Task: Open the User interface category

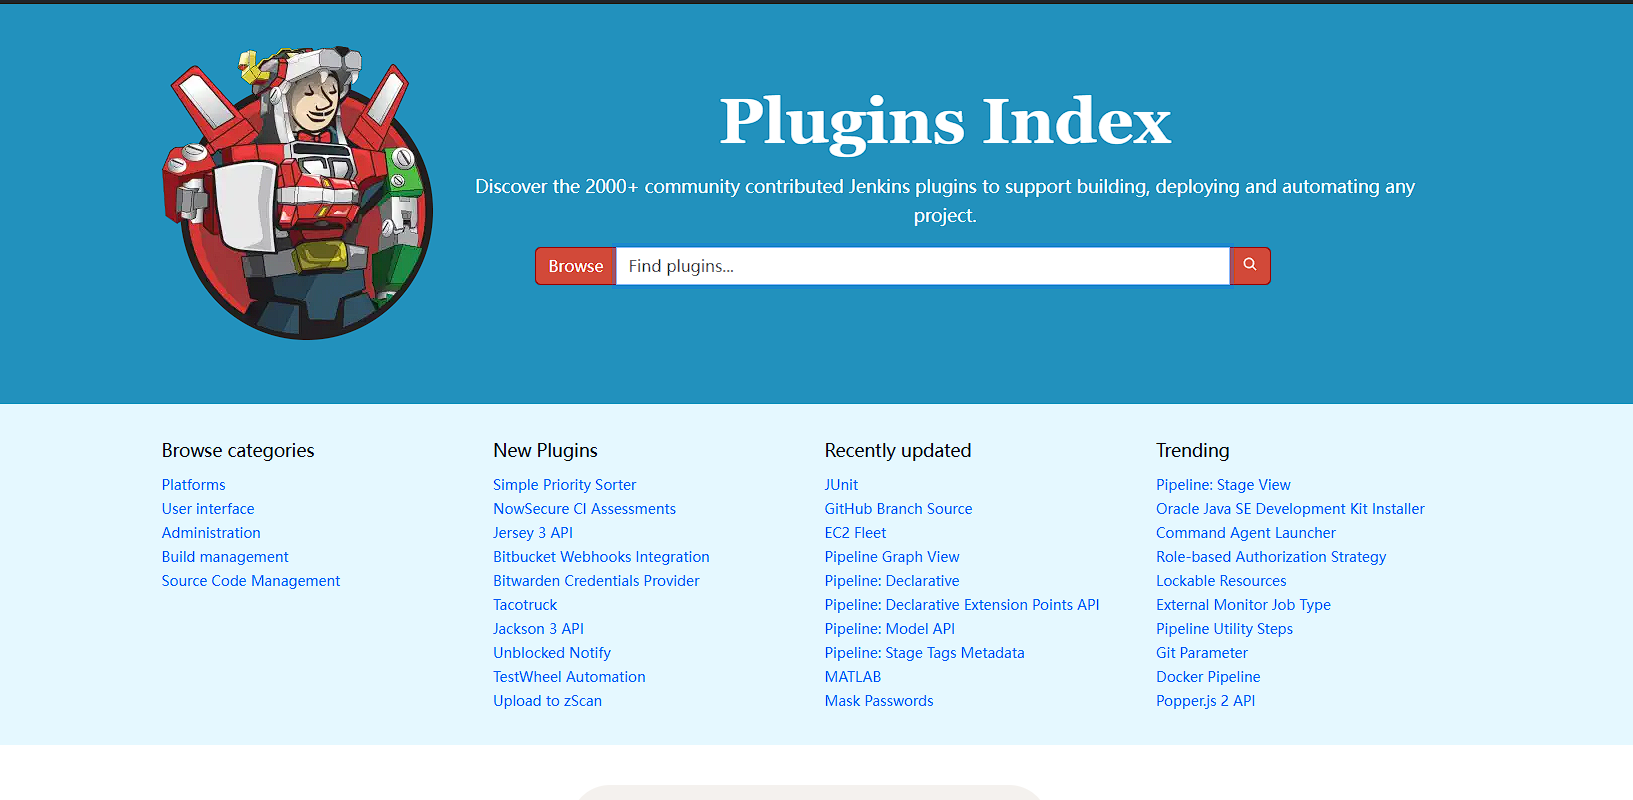Action: (208, 509)
